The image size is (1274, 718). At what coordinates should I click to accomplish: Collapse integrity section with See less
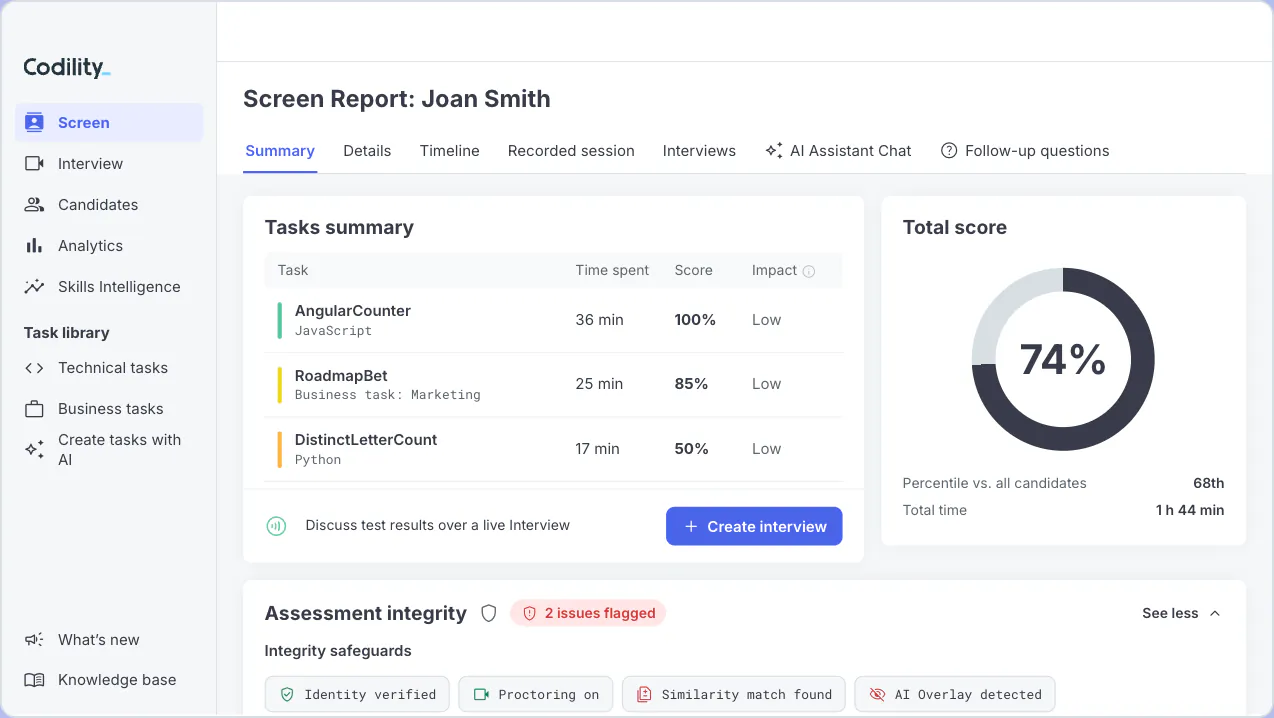click(1182, 613)
